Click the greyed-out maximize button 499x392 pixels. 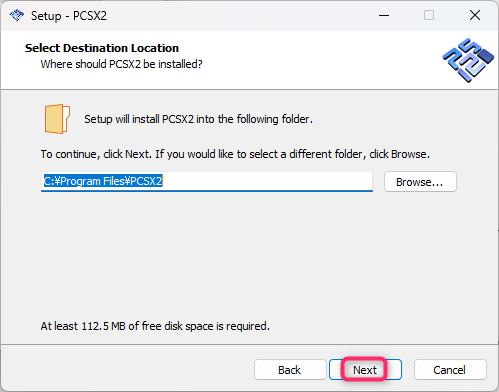click(429, 15)
